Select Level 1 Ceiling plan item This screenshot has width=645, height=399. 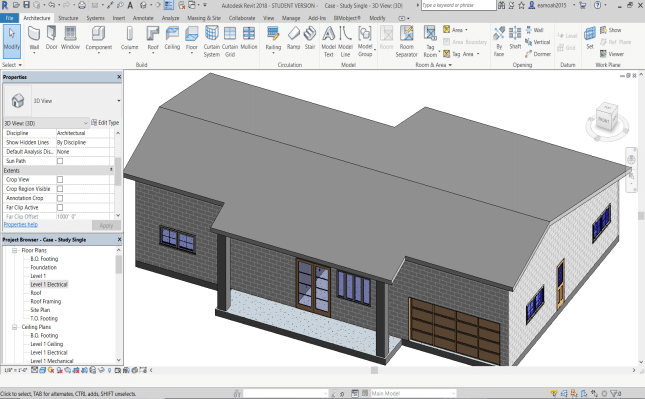pos(47,344)
